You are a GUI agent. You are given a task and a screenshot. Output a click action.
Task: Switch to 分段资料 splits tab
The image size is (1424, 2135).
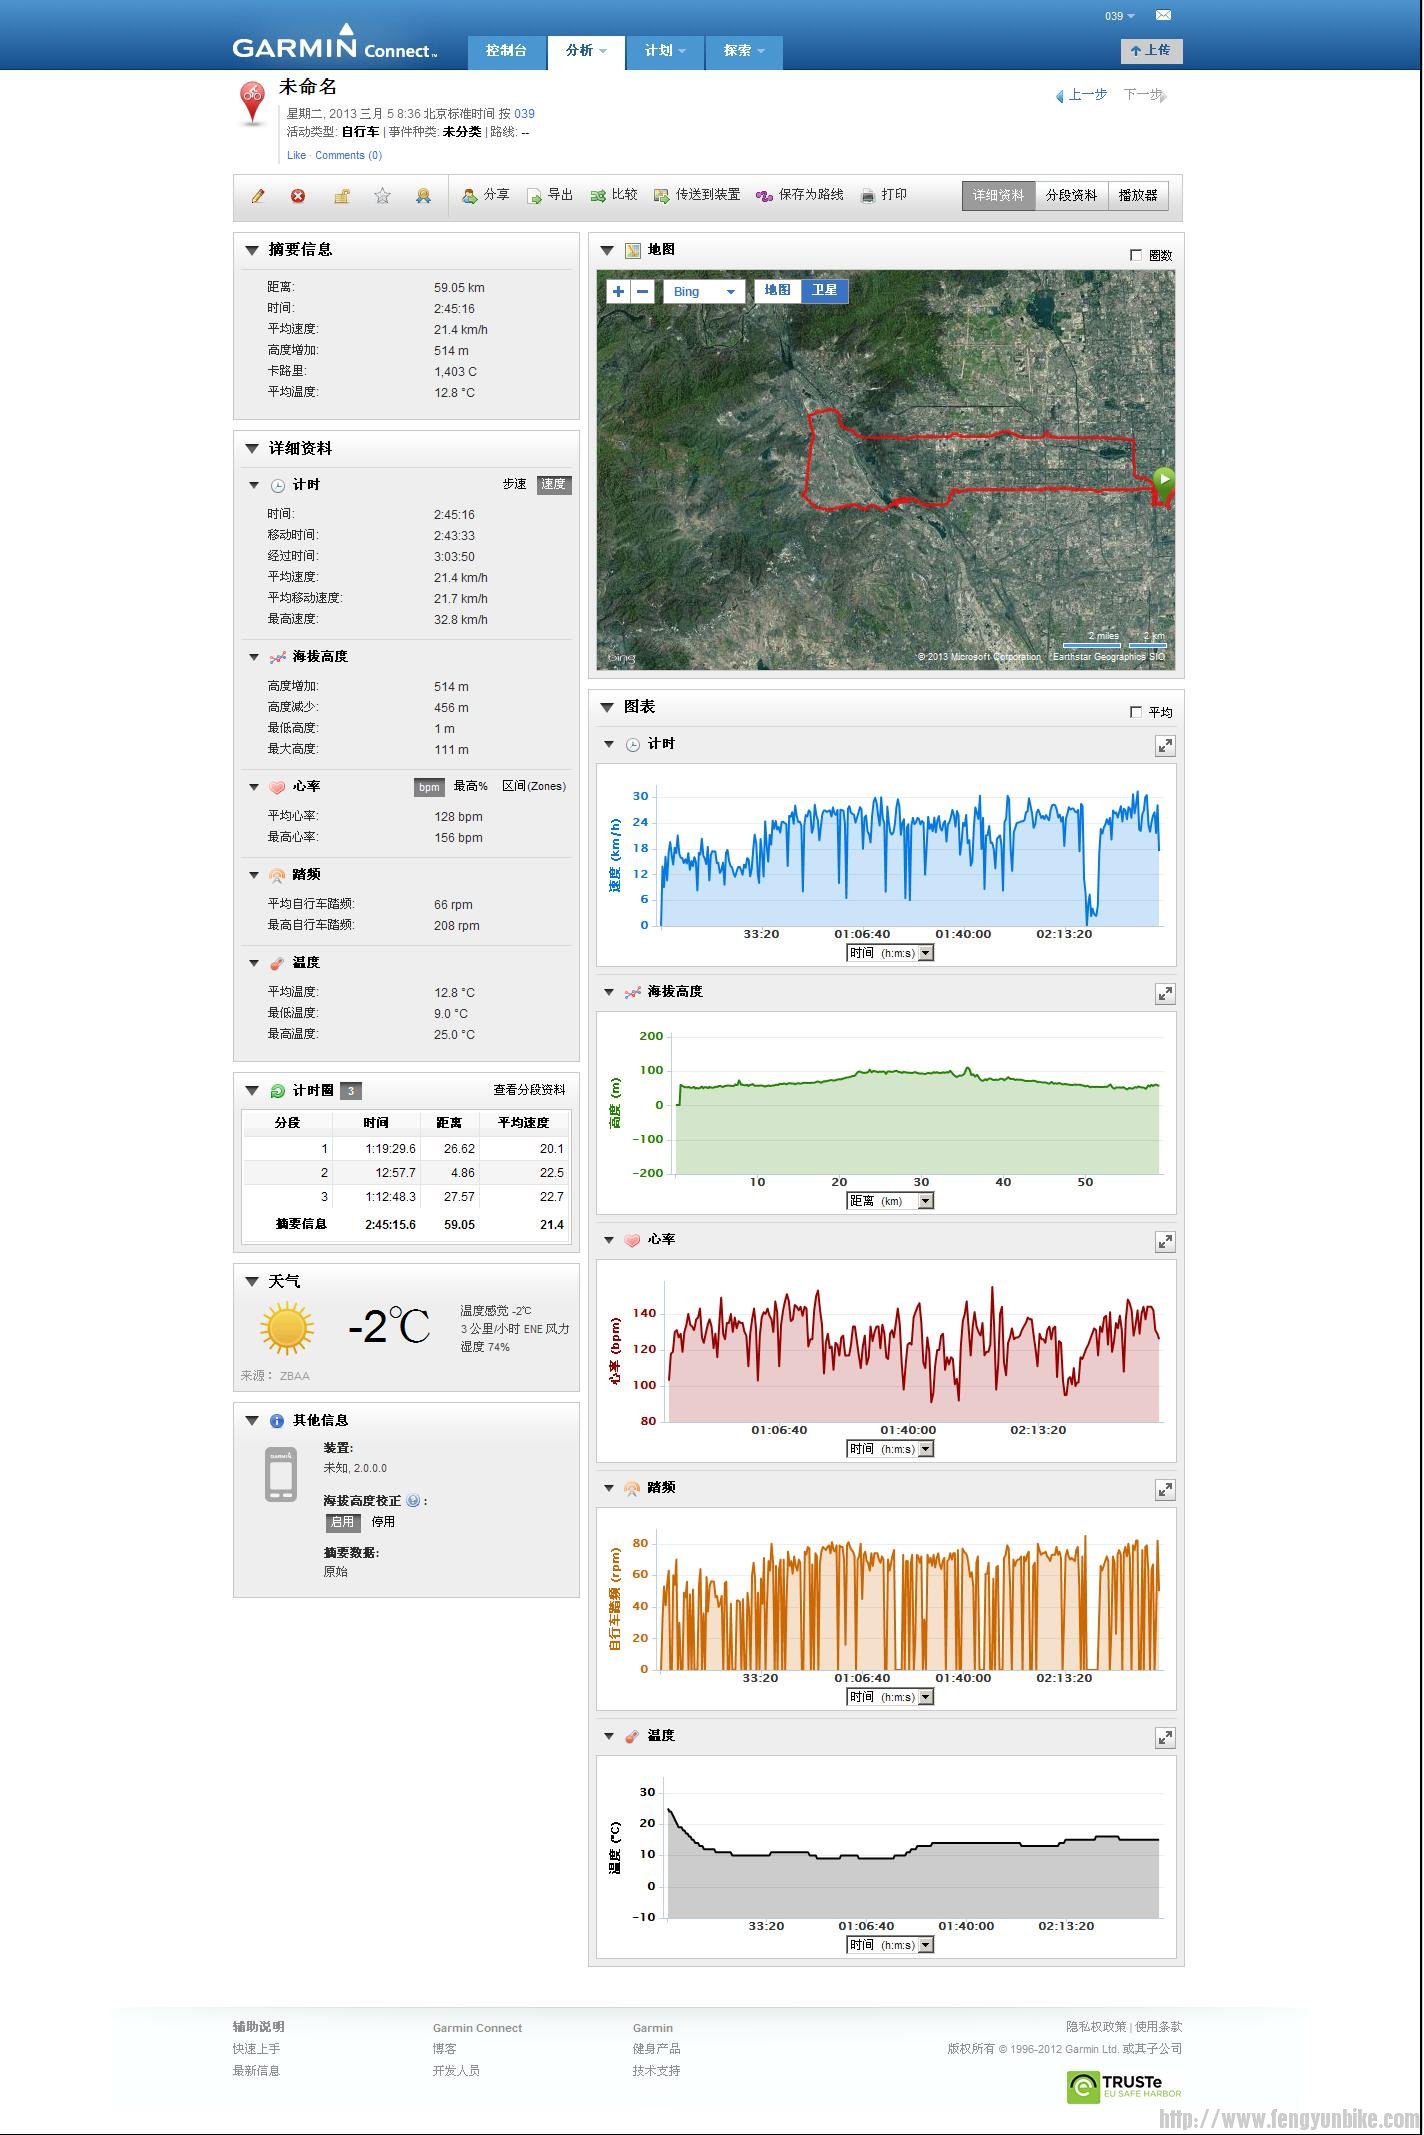(1072, 196)
